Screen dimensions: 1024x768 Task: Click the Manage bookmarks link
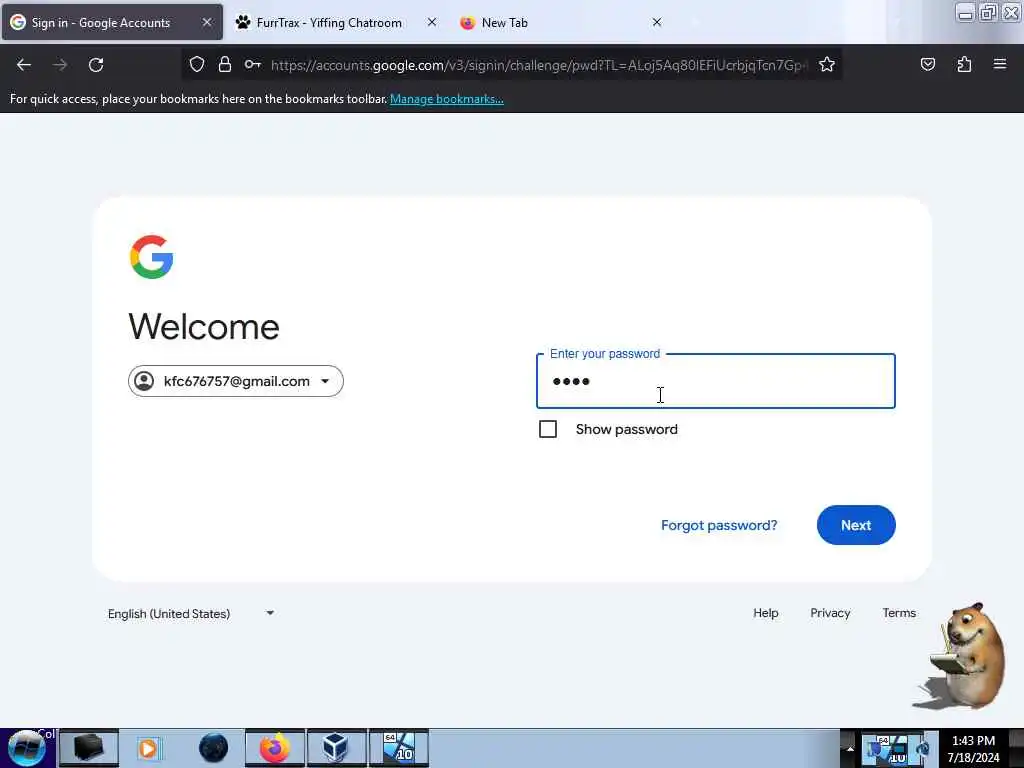point(447,99)
